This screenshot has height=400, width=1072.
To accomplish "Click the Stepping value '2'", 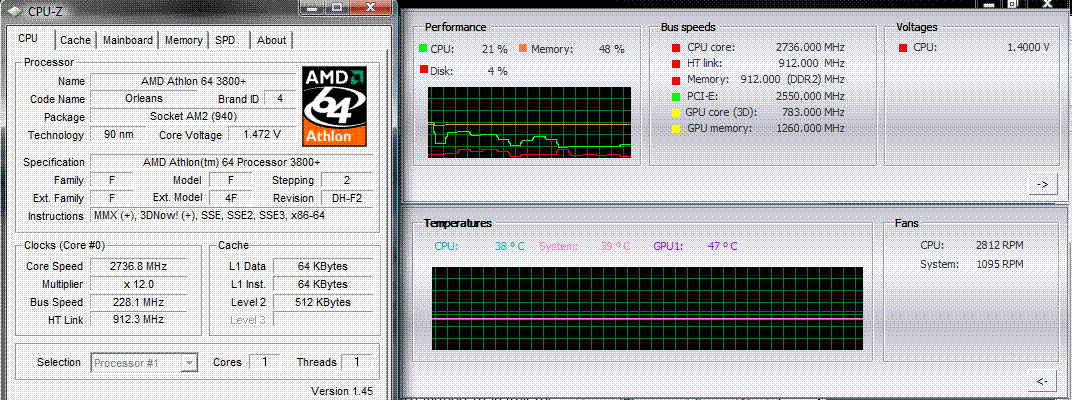I will pos(347,180).
